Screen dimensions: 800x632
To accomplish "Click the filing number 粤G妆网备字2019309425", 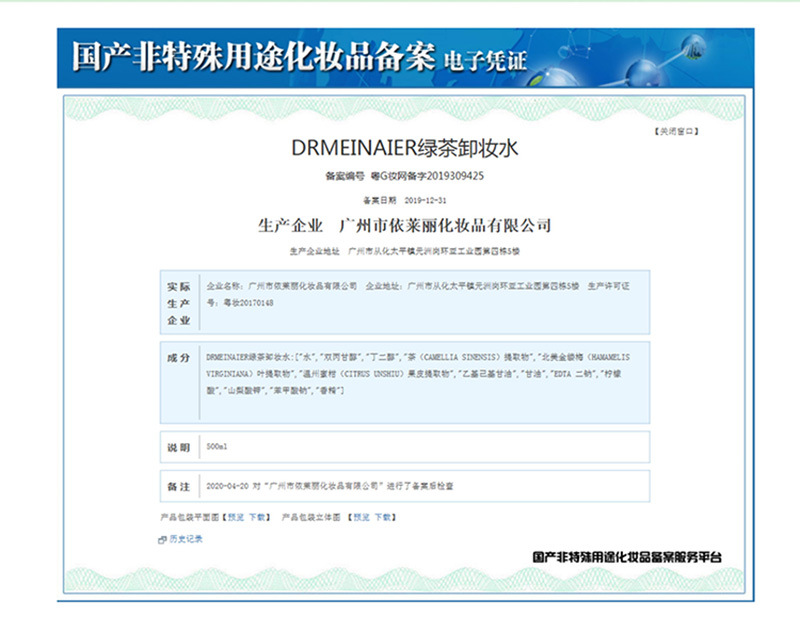I will click(x=427, y=176).
